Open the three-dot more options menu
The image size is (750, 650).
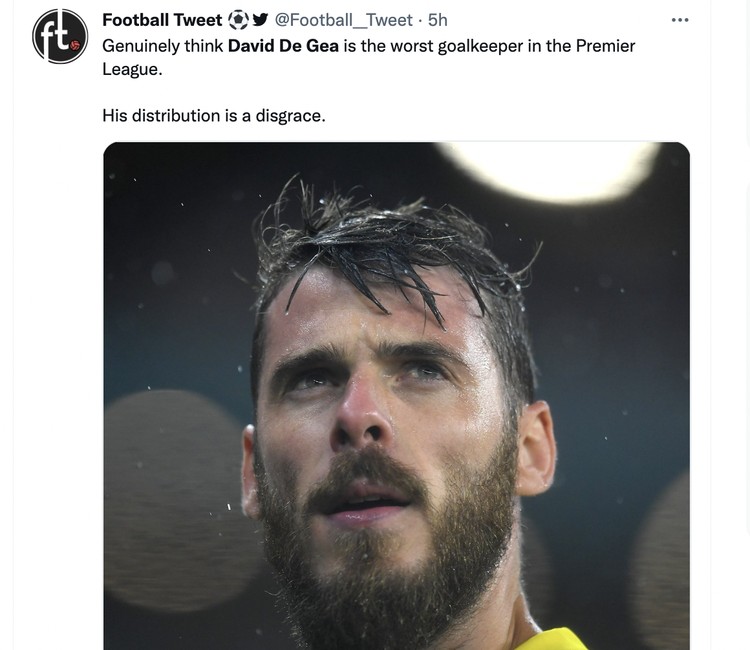point(680,20)
